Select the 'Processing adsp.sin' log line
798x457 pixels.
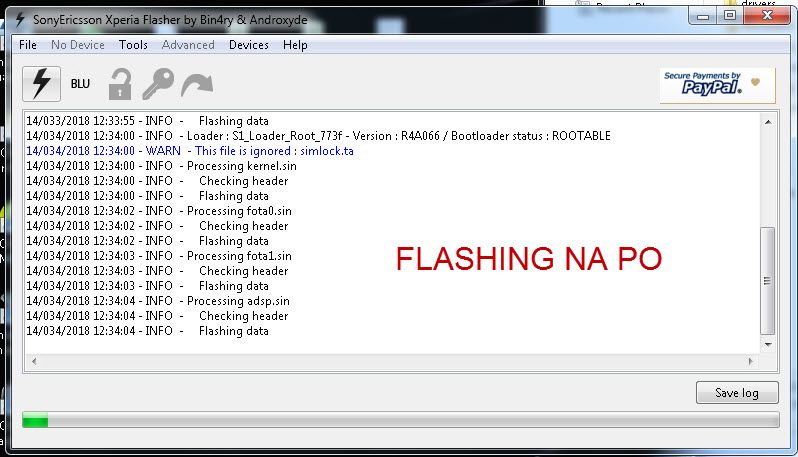pos(158,301)
